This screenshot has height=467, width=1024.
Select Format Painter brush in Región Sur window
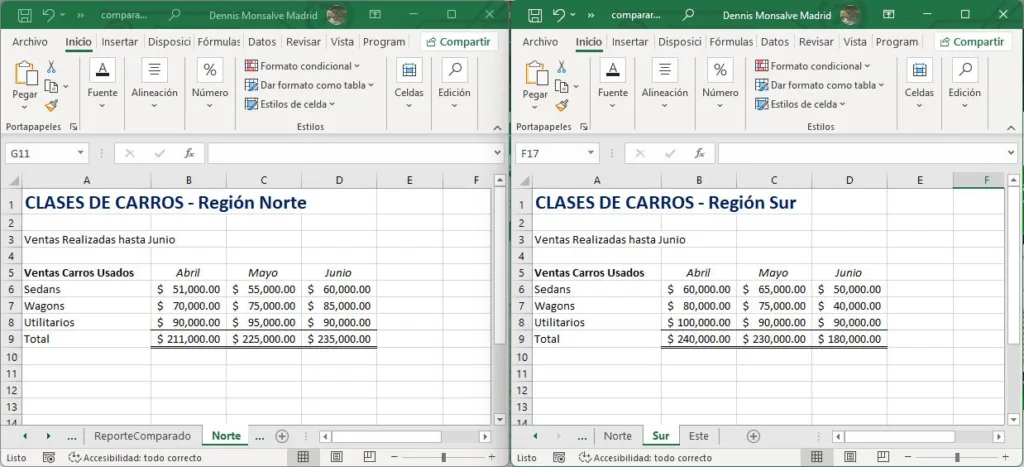click(562, 105)
